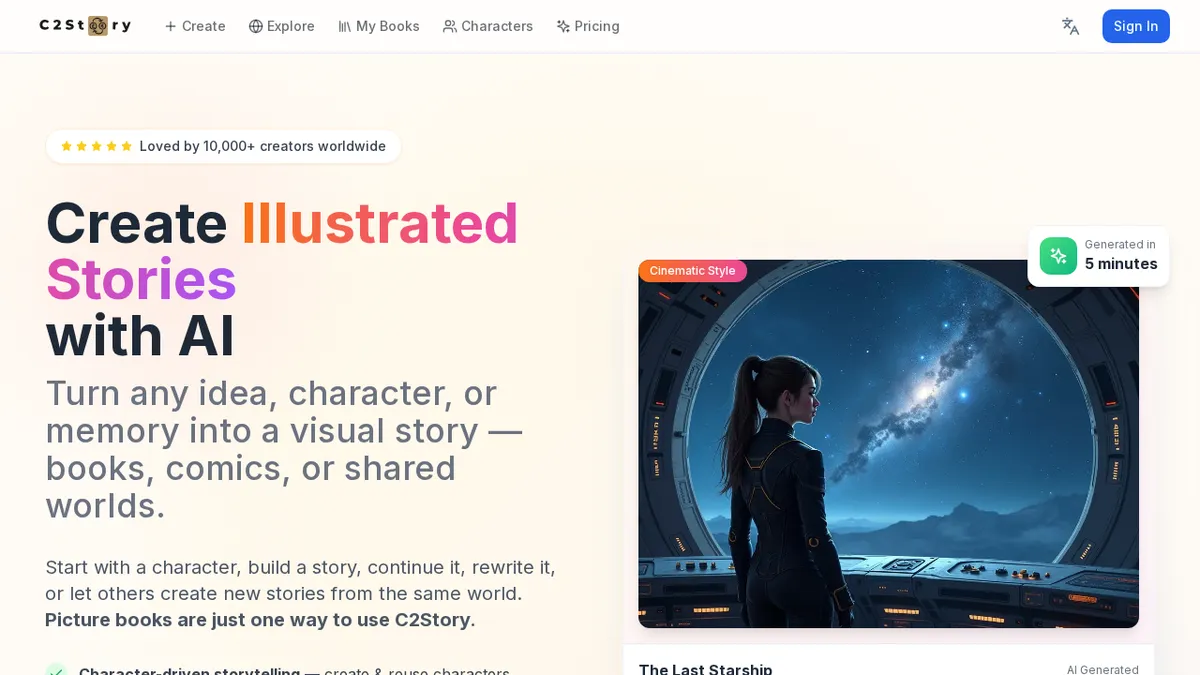
Task: Select My Books from the navigation bar
Action: 388,26
